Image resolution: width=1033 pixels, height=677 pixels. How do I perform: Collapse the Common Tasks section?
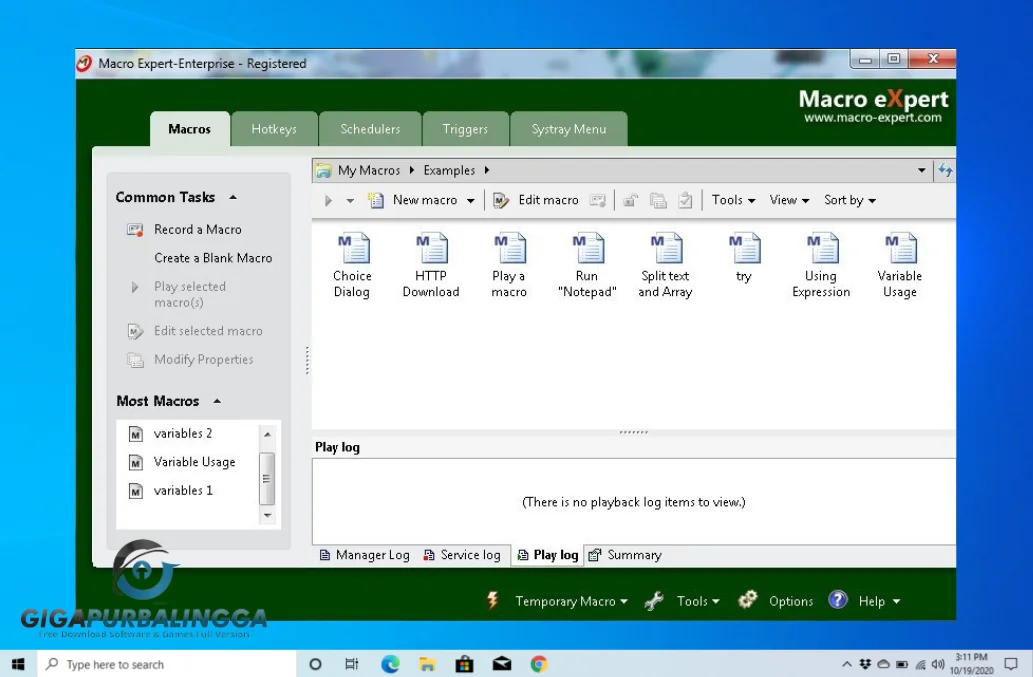233,198
